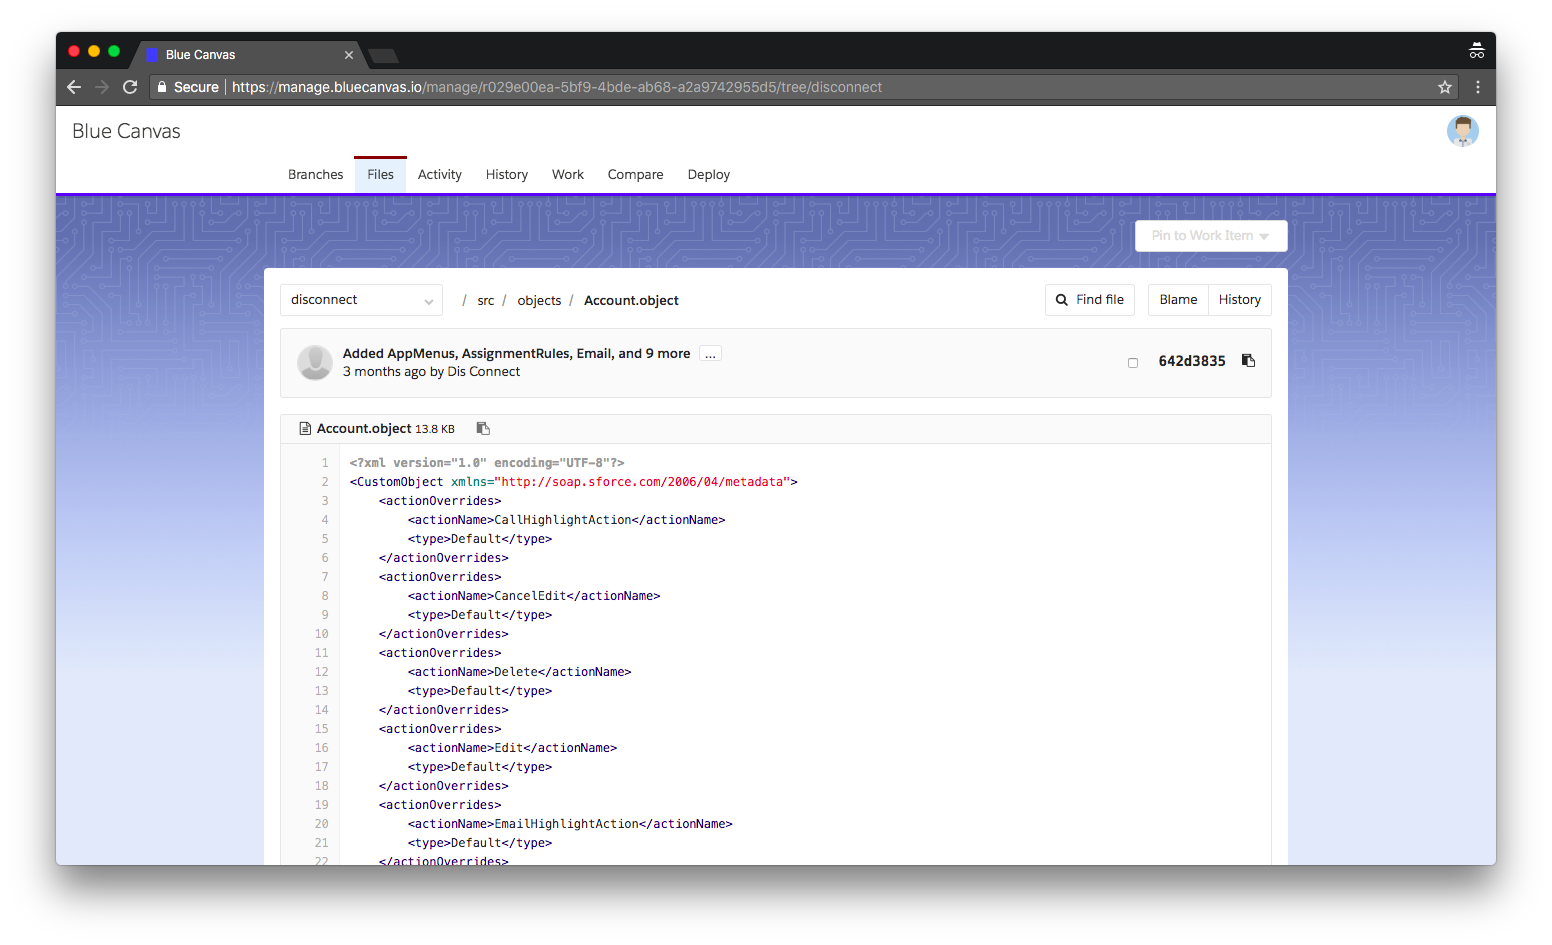Click the 'Delete' actionName line
Image resolution: width=1552 pixels, height=945 pixels.
click(x=520, y=672)
